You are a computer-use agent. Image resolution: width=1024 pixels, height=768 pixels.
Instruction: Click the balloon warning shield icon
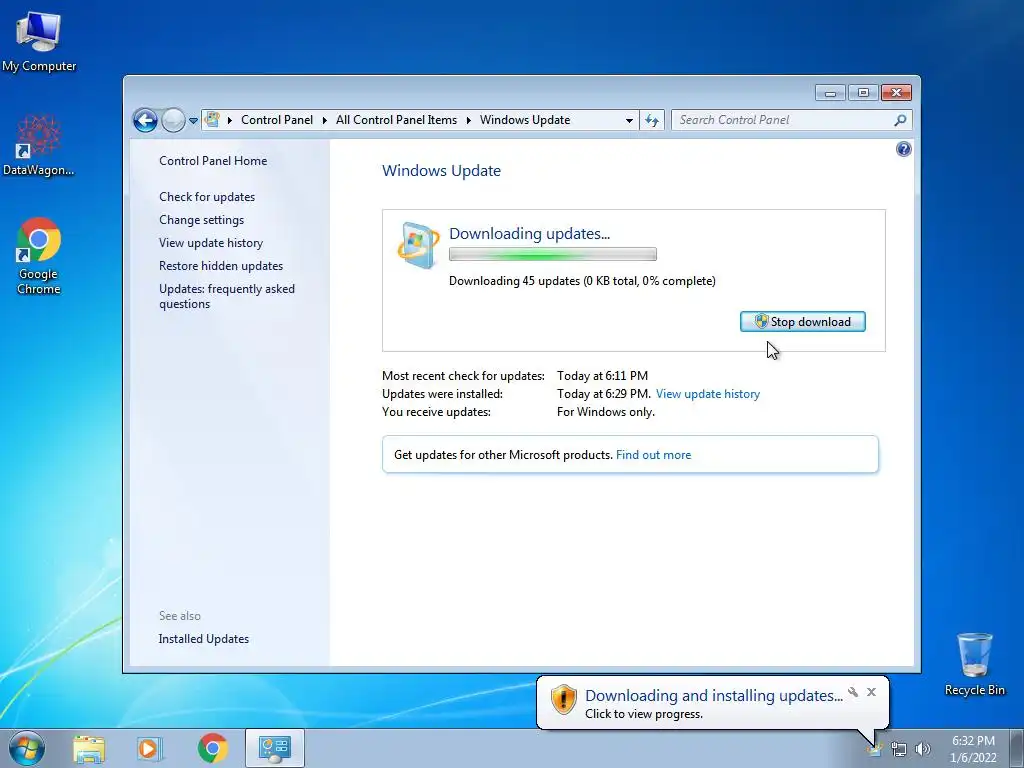(563, 699)
